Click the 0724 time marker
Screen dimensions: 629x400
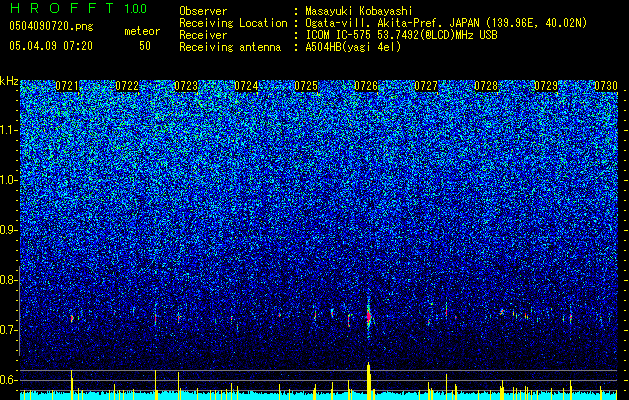coord(246,86)
